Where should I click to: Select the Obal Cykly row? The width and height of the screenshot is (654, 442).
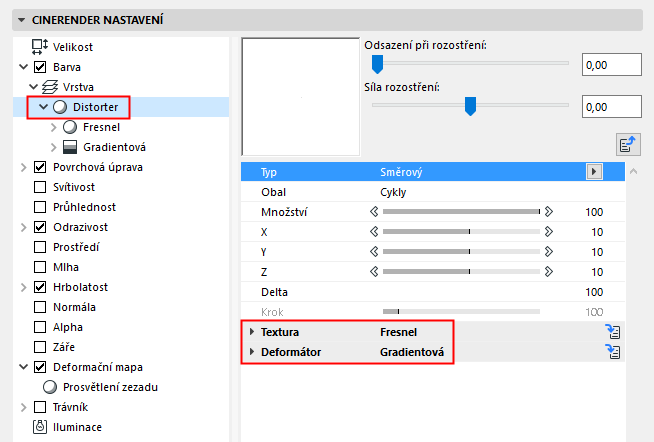[433, 192]
